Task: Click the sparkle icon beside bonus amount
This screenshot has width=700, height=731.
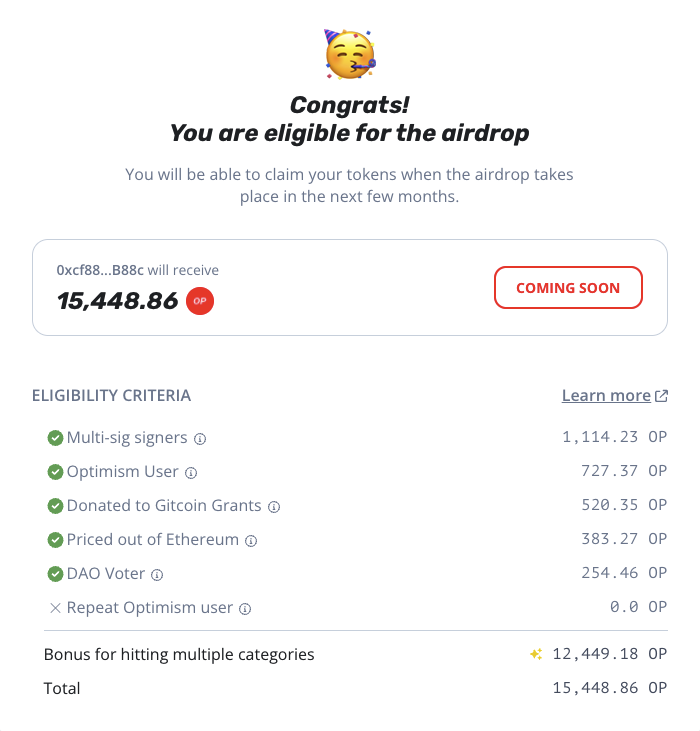Action: [x=536, y=654]
